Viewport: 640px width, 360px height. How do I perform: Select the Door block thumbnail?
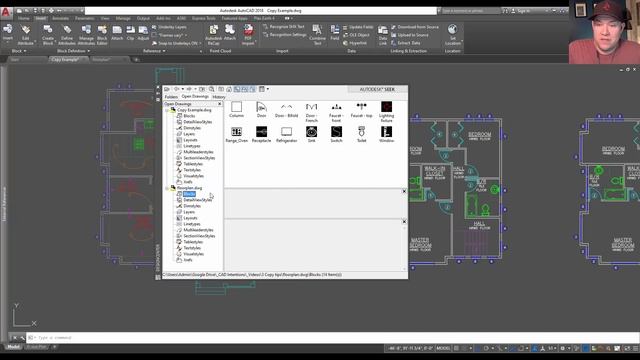point(262,110)
